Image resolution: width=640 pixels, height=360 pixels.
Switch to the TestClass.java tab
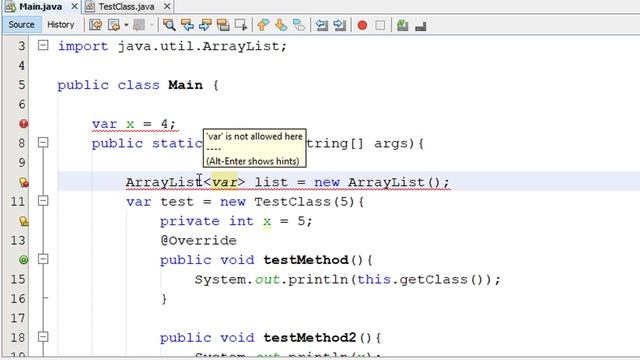coord(127,7)
